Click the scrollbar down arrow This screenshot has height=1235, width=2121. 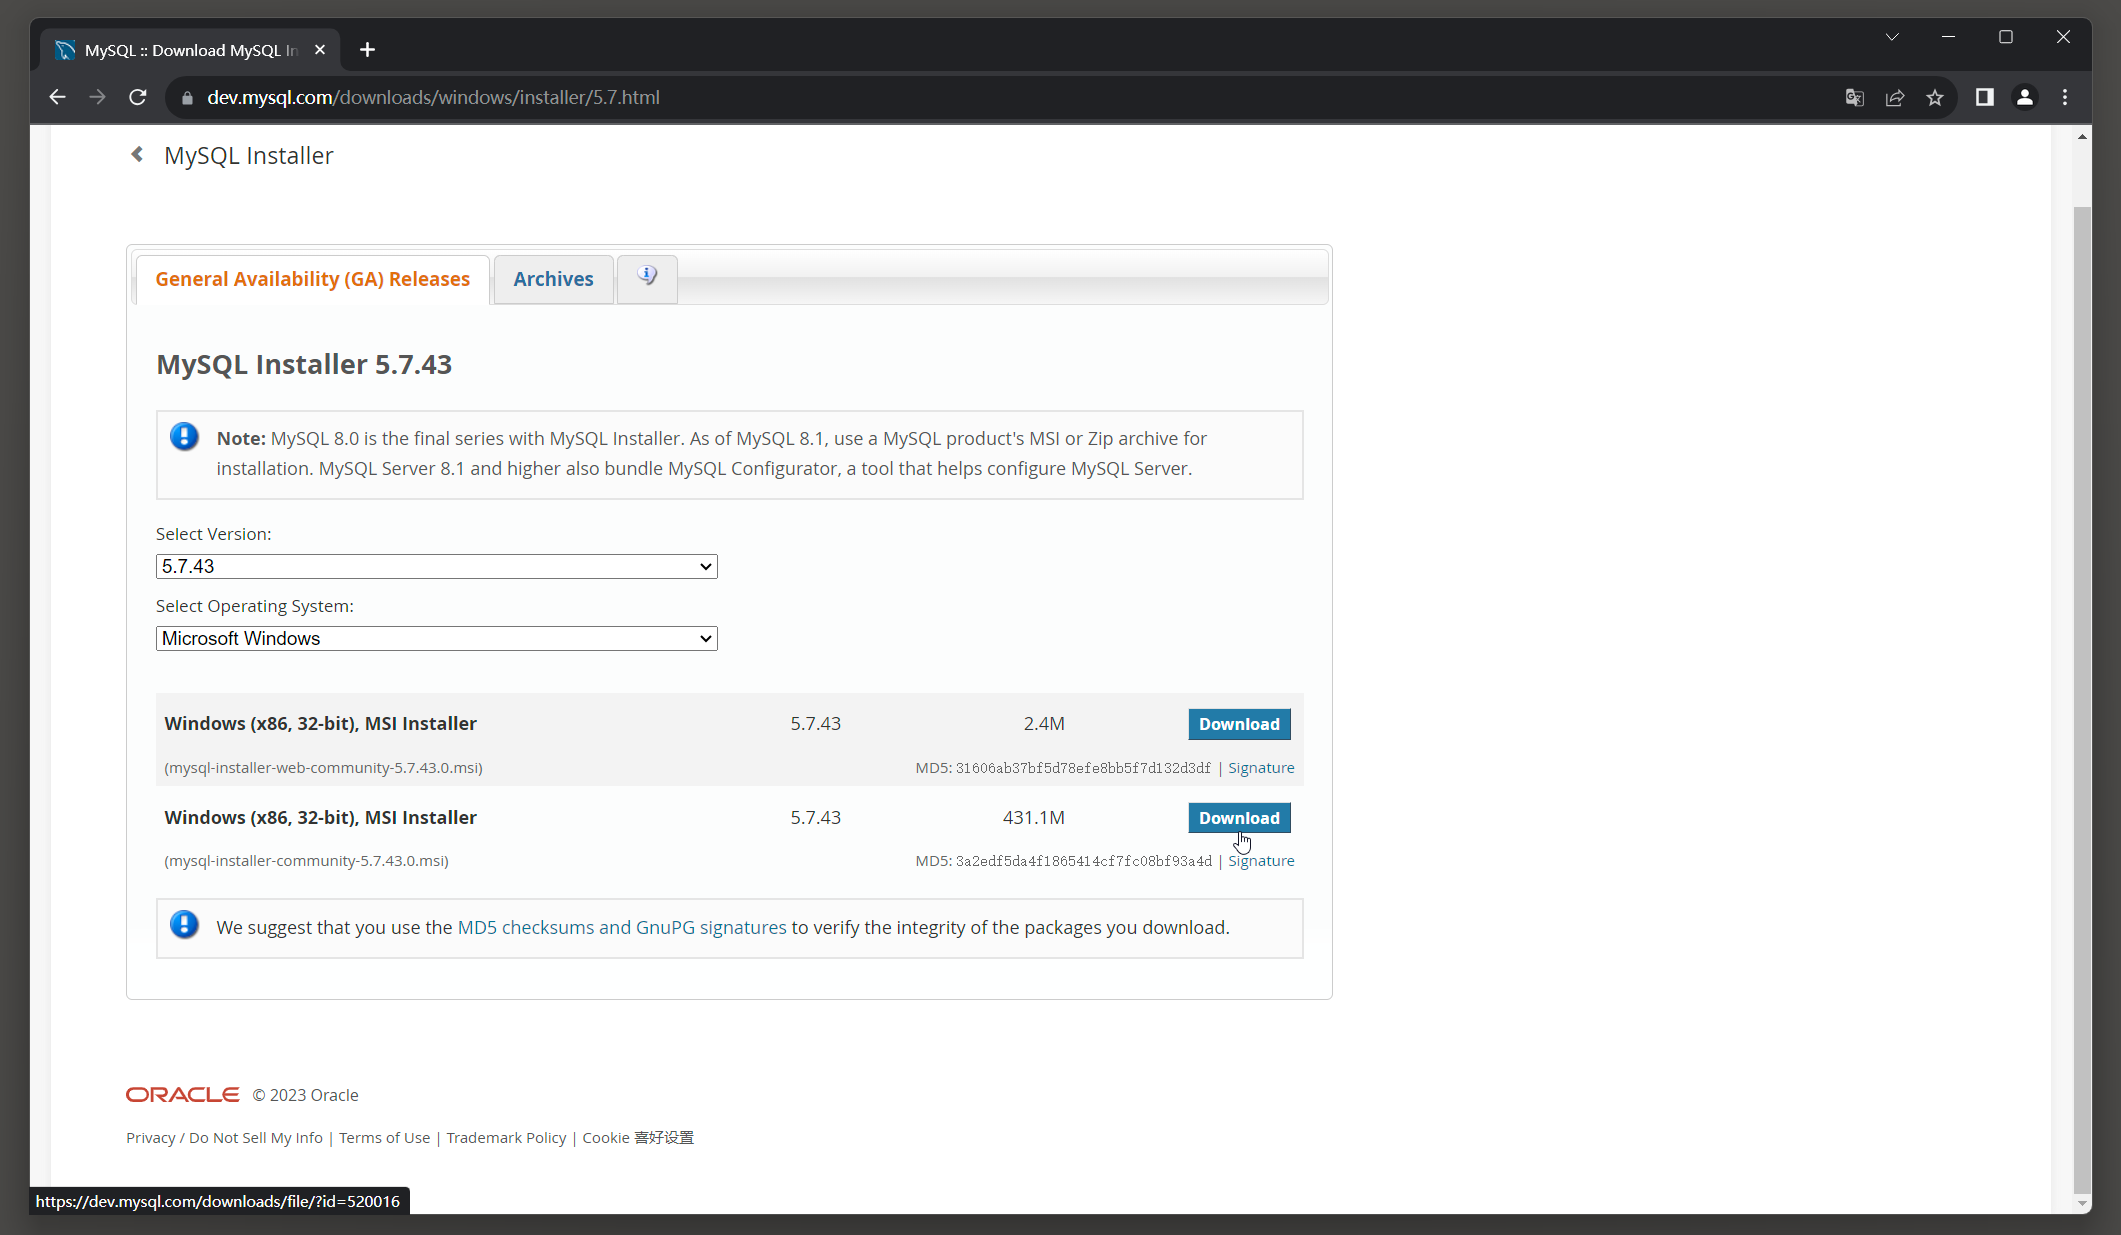click(2083, 1204)
